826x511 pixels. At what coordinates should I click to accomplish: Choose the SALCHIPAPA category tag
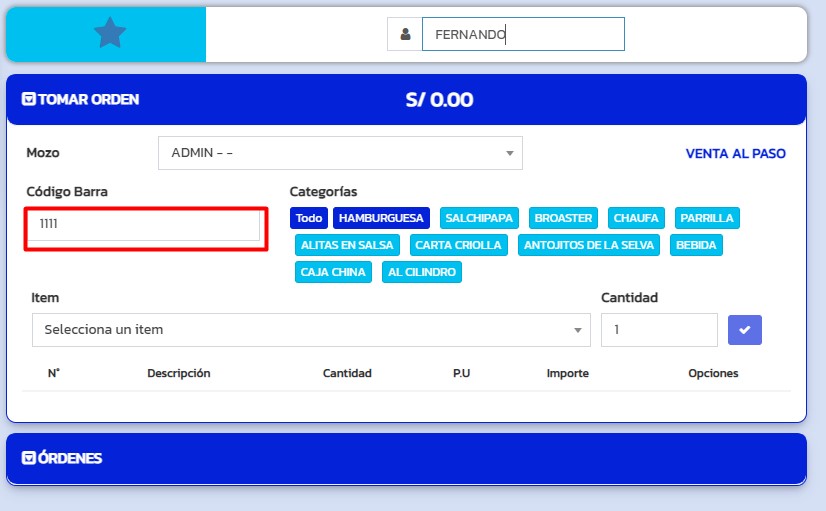click(x=479, y=218)
